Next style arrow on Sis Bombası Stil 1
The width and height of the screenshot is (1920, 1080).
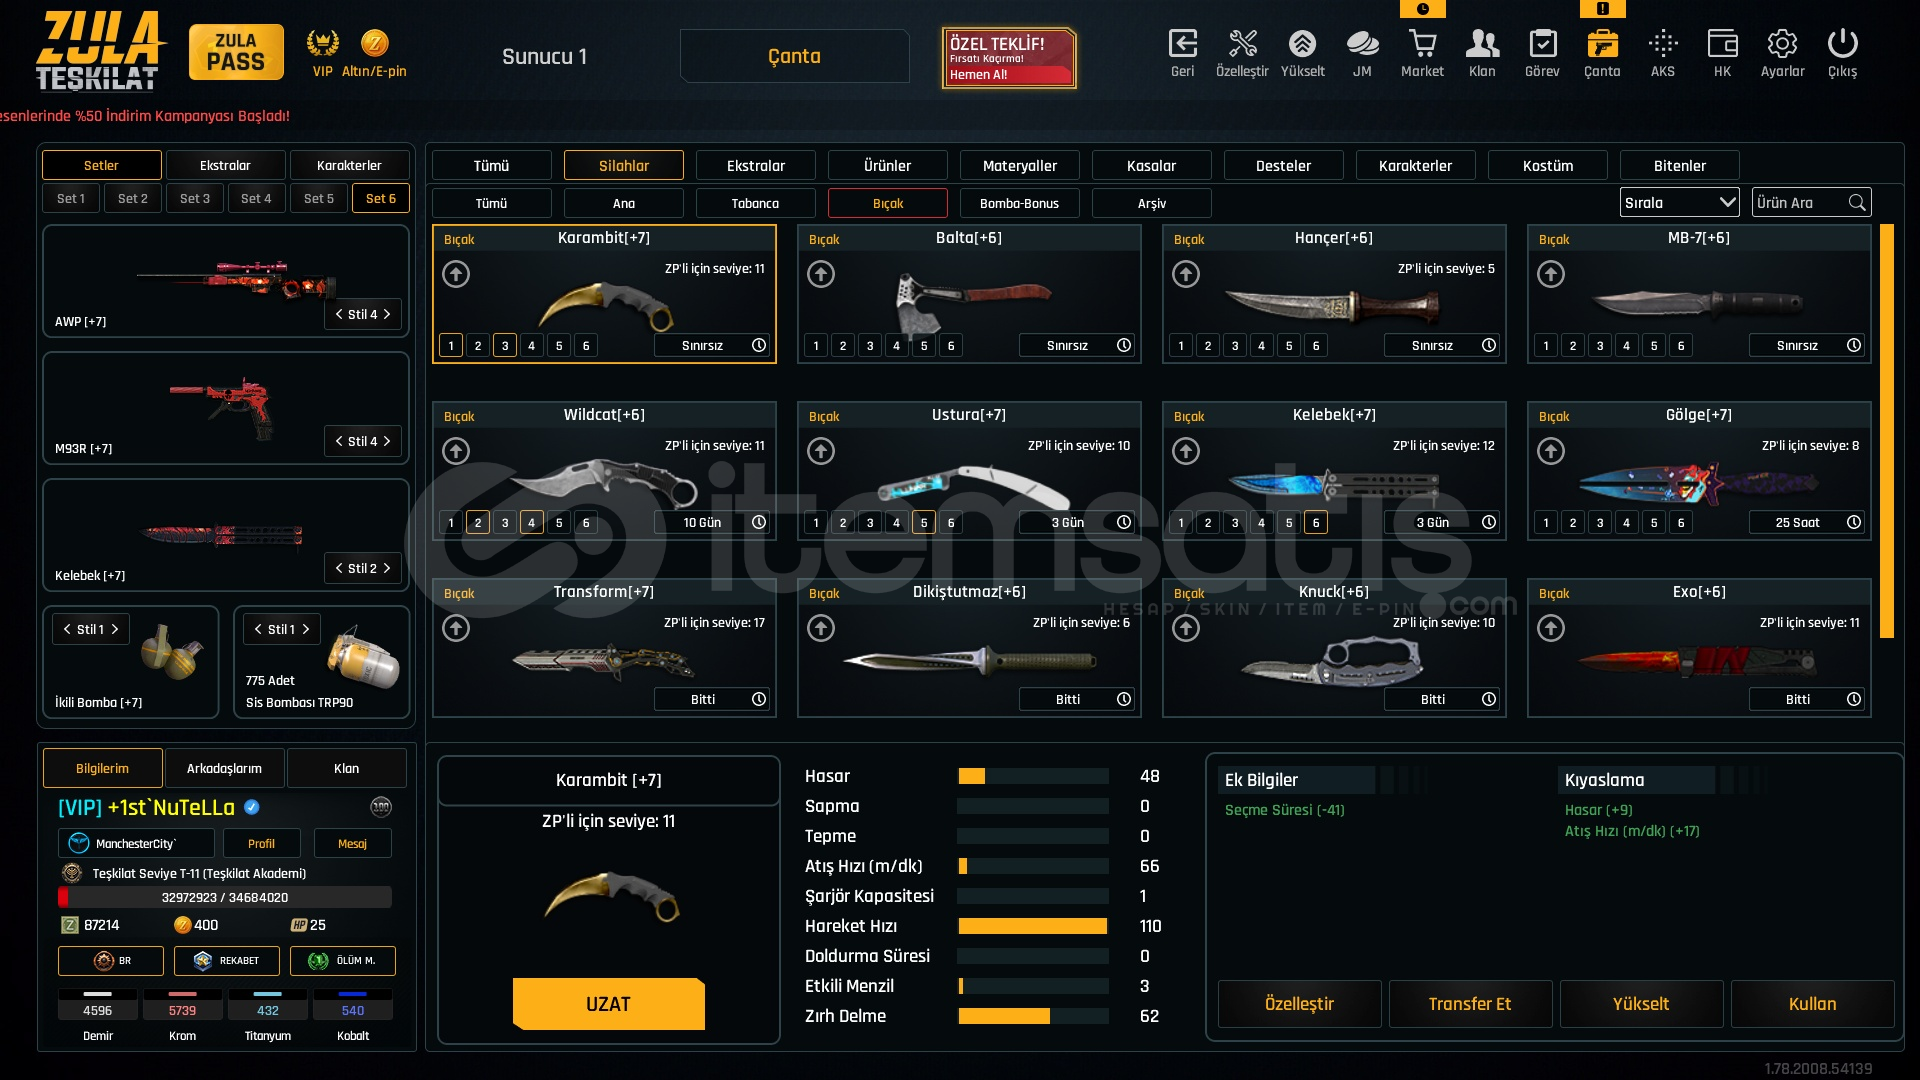click(x=306, y=629)
